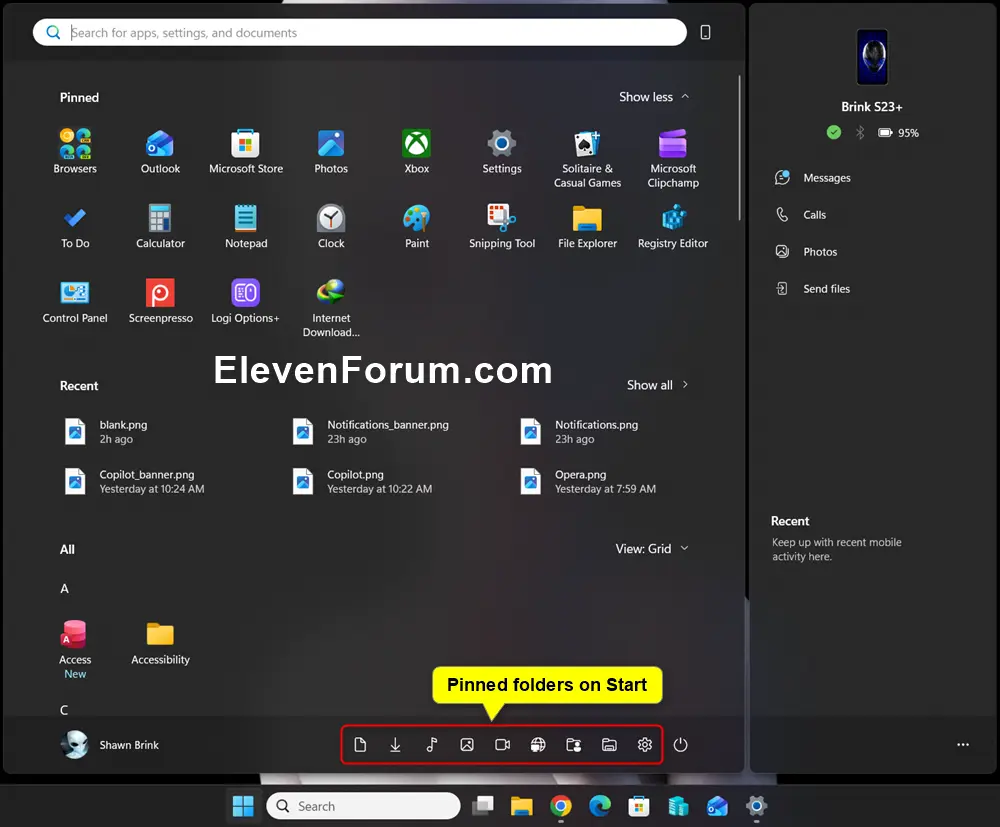Screen dimensions: 1000x827
Task: Open the Clock app
Action: [x=331, y=226]
